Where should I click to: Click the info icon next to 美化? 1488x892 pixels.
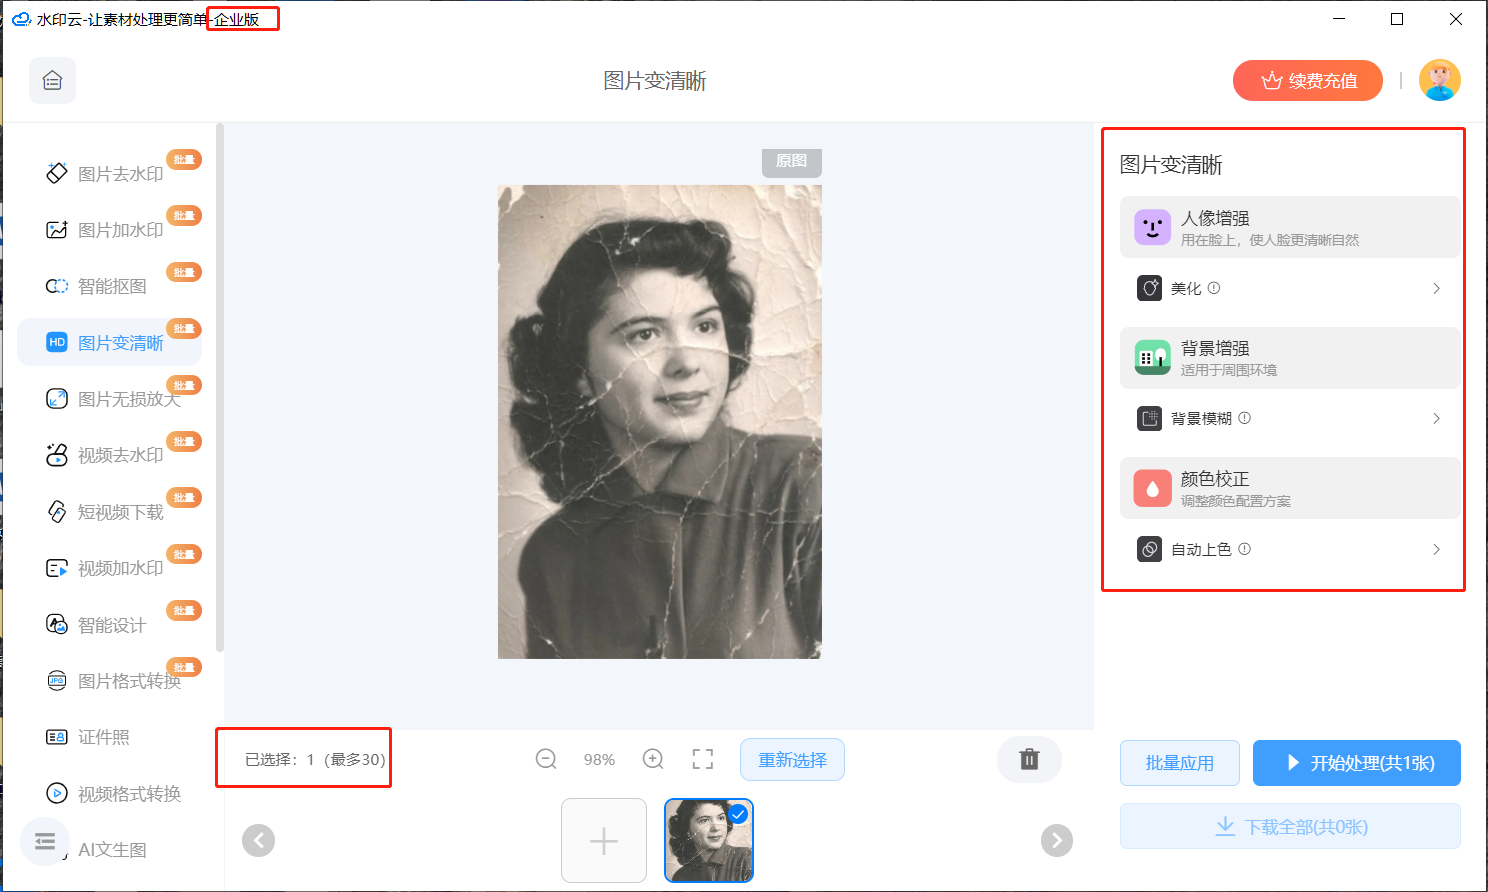[1214, 288]
